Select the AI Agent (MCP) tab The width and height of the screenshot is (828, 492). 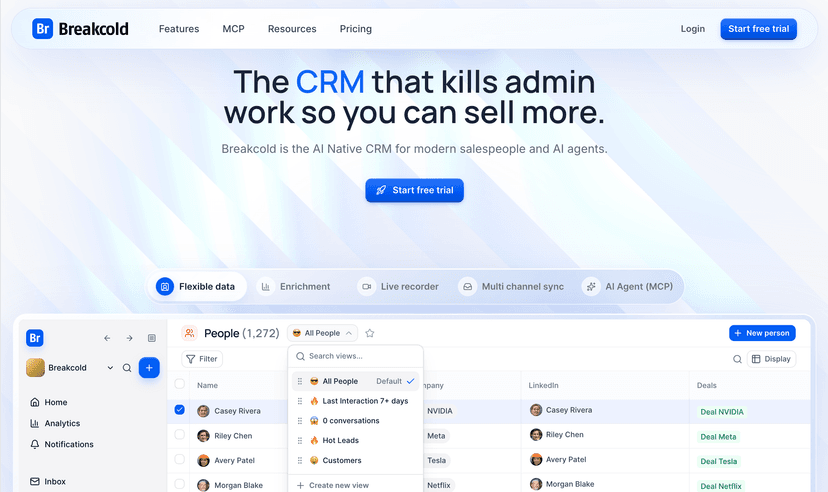point(627,287)
